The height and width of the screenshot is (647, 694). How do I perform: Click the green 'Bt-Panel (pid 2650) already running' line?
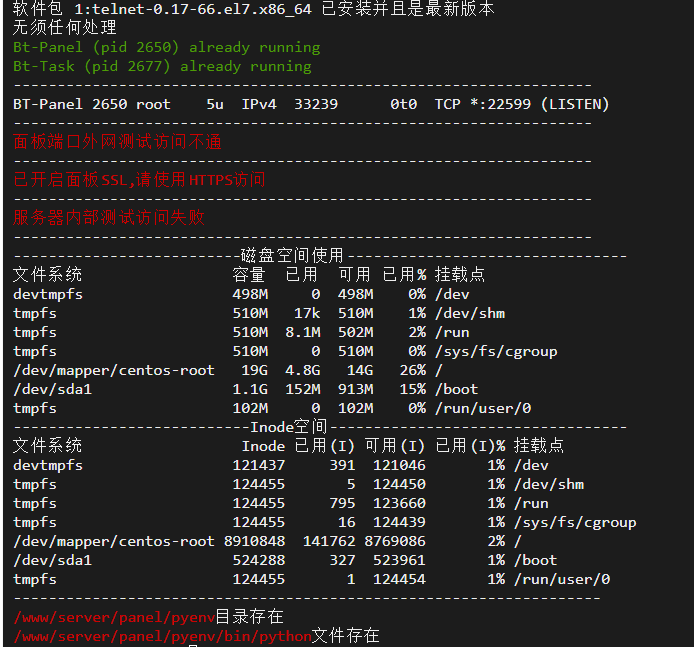coord(166,47)
